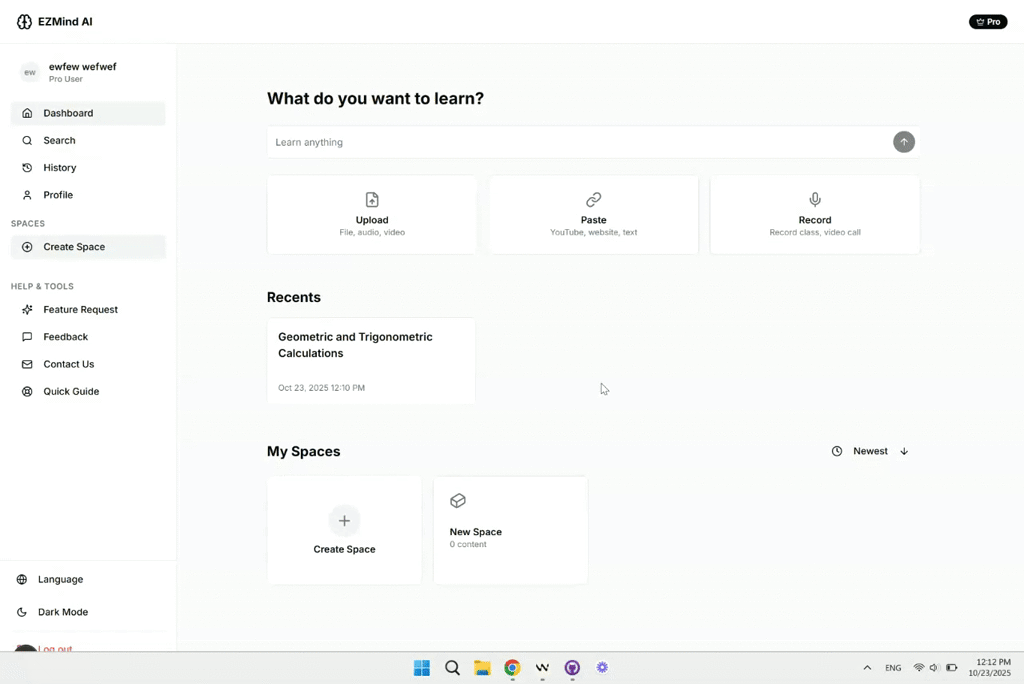Click the Pro badge in header
Screen dimensions: 1024x684
pyautogui.click(x=987, y=22)
